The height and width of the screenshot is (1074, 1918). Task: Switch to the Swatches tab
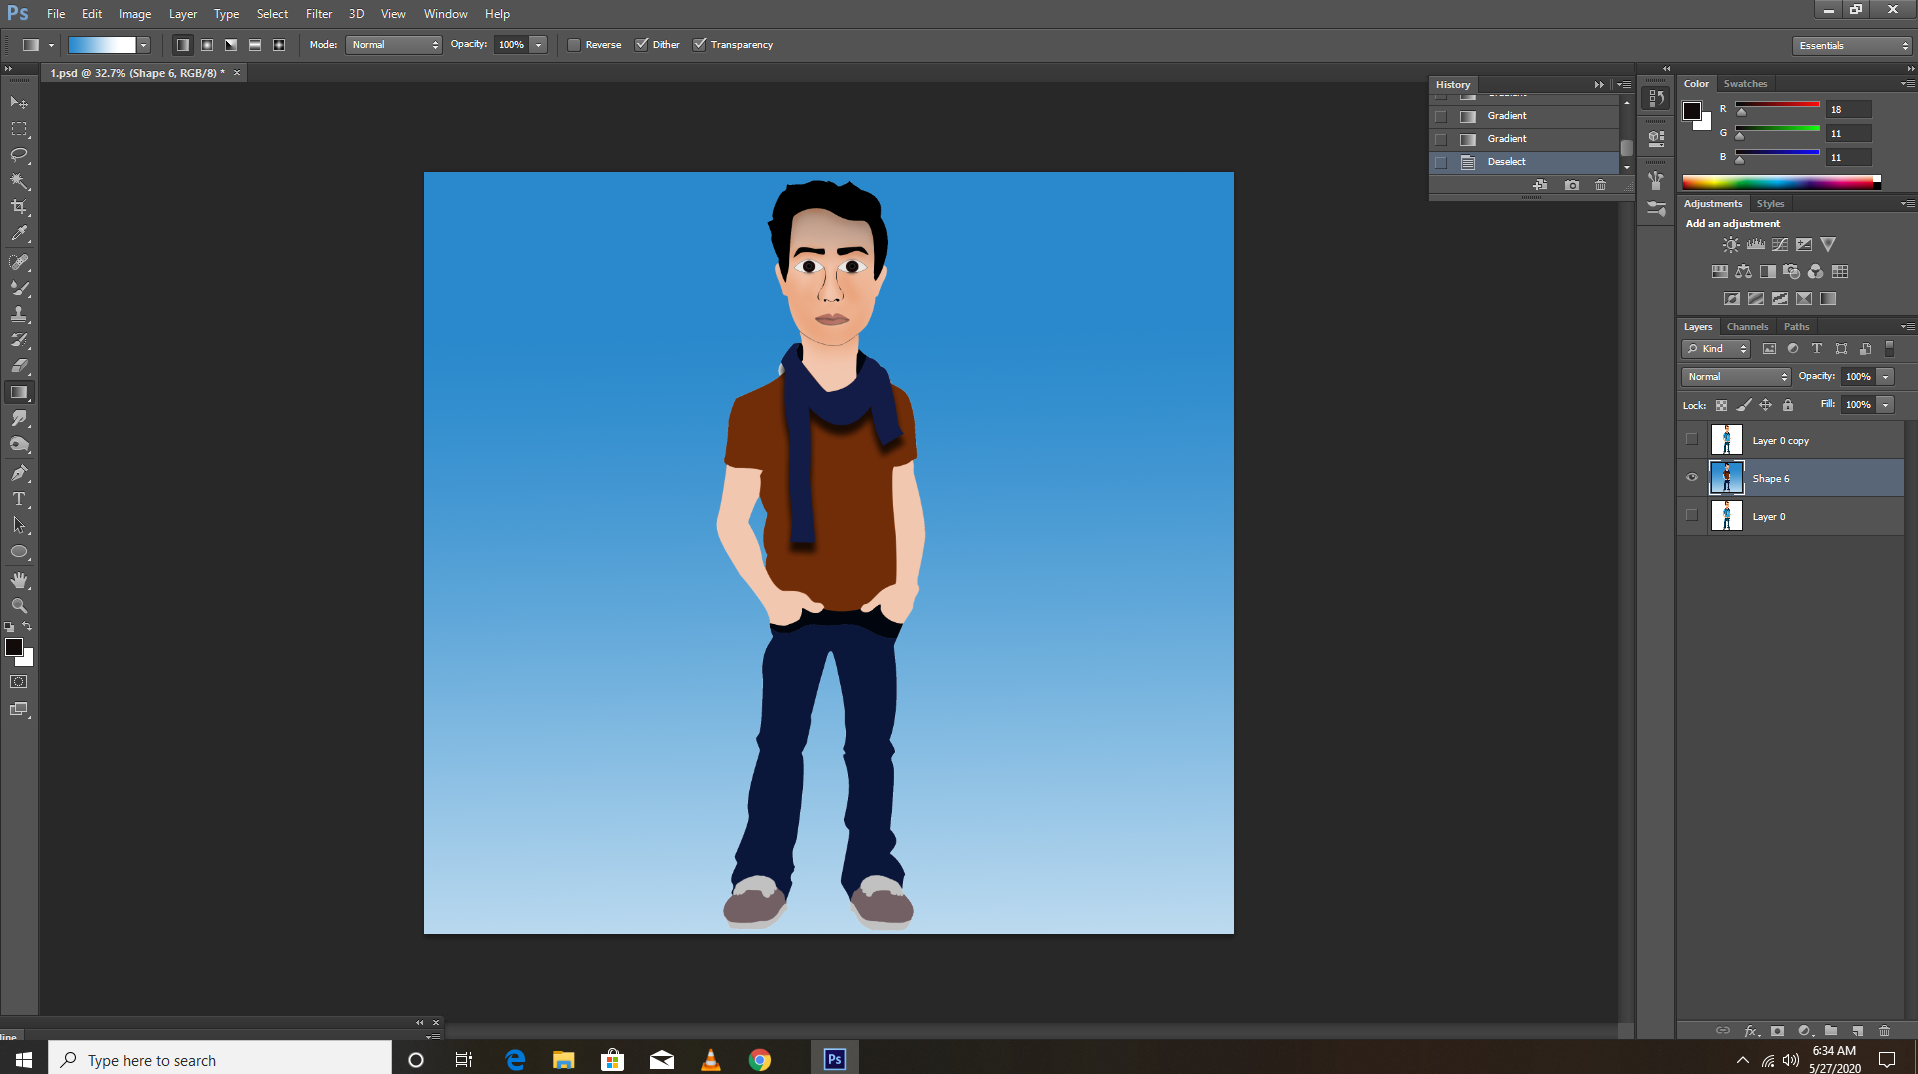point(1746,84)
